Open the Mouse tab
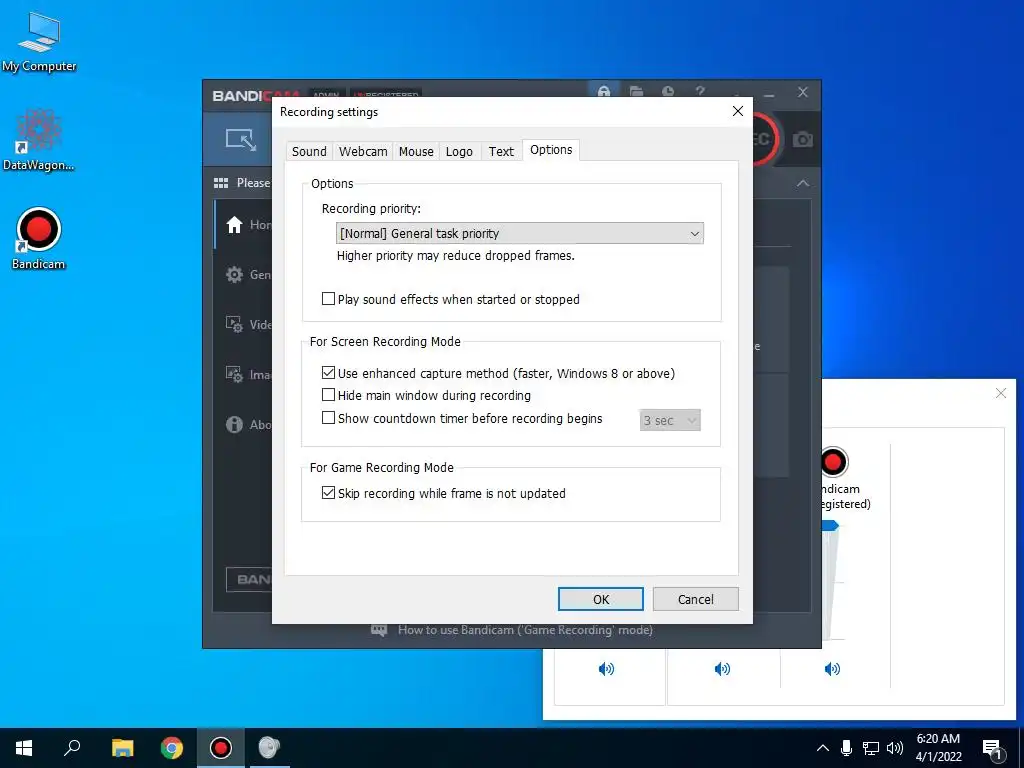 [x=416, y=152]
